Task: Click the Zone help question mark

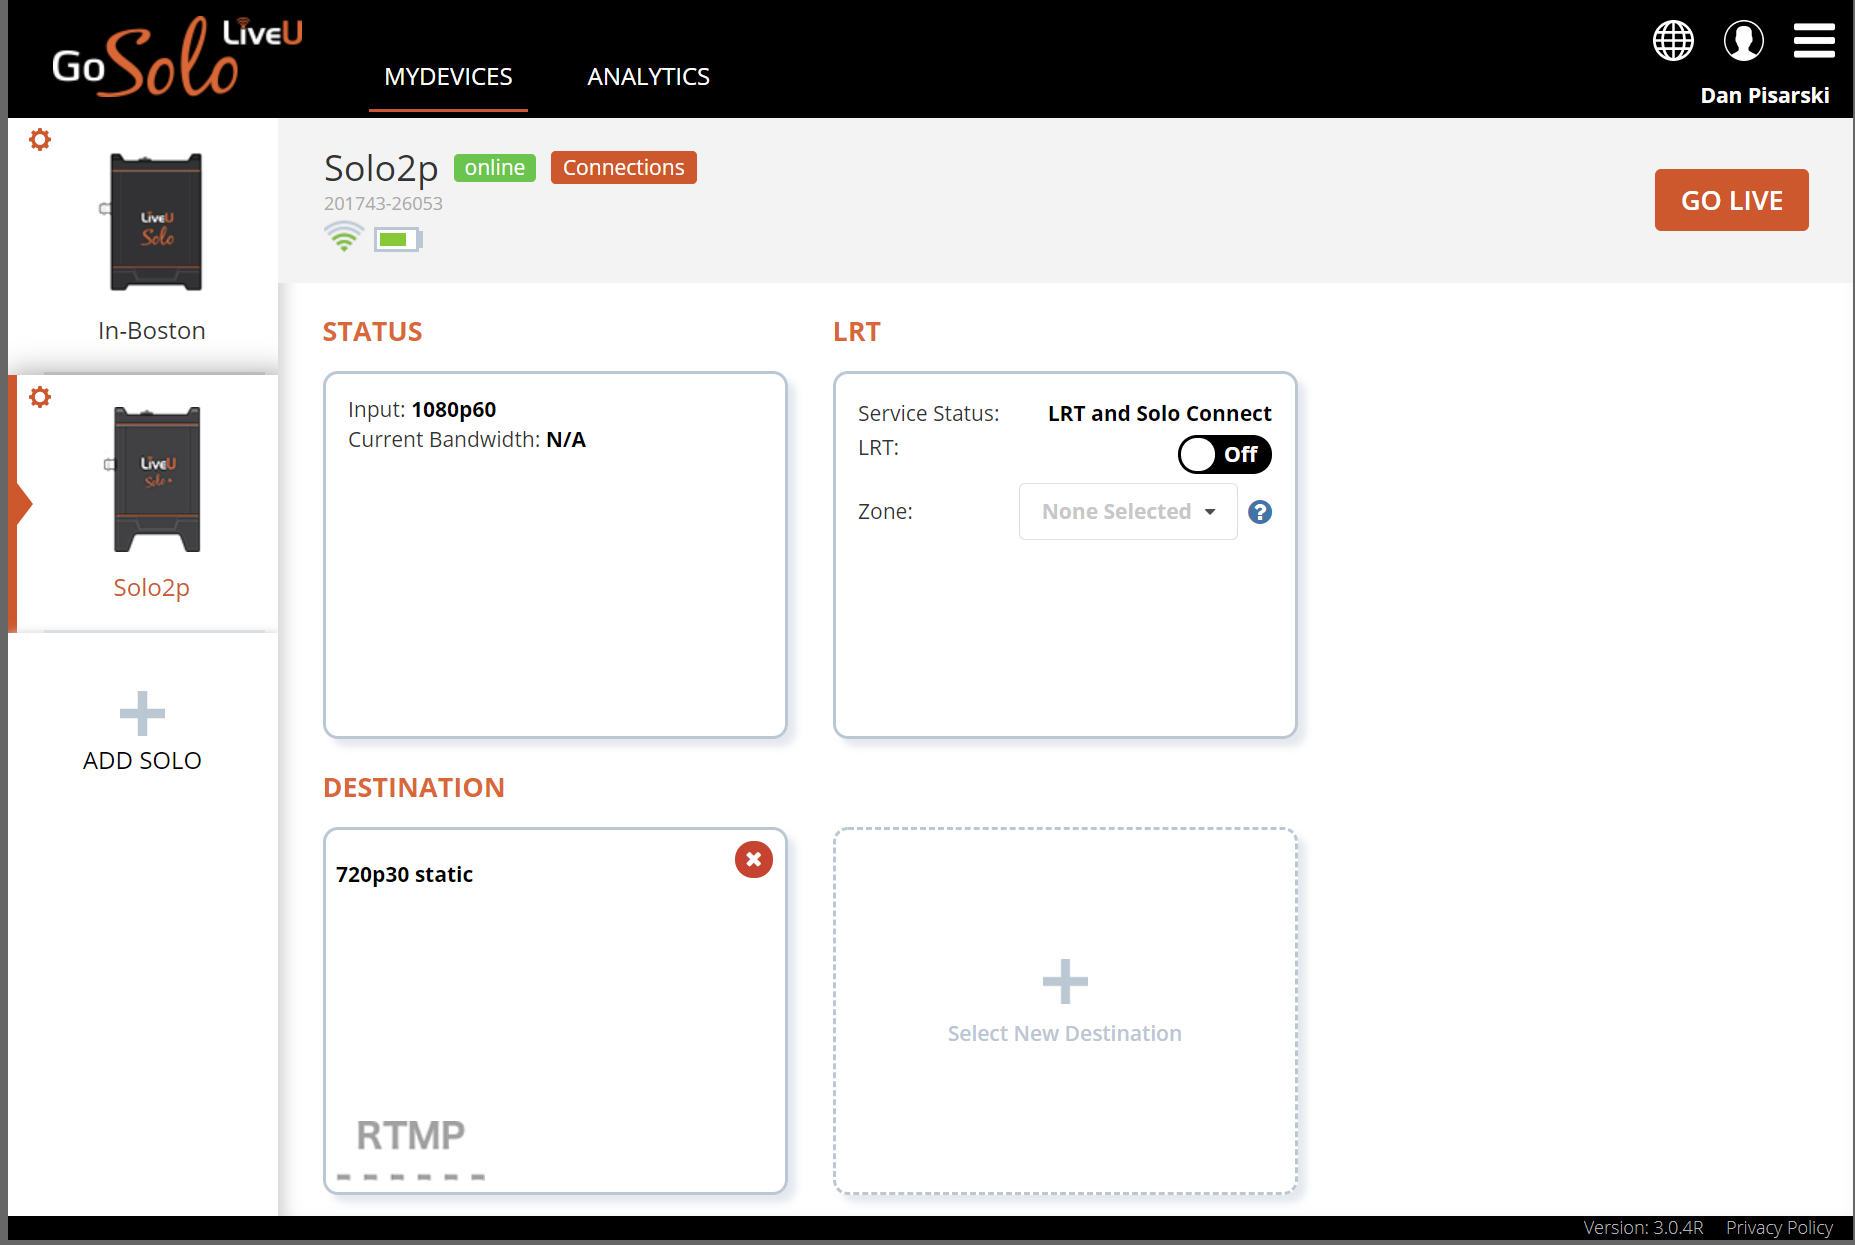Action: click(1260, 512)
